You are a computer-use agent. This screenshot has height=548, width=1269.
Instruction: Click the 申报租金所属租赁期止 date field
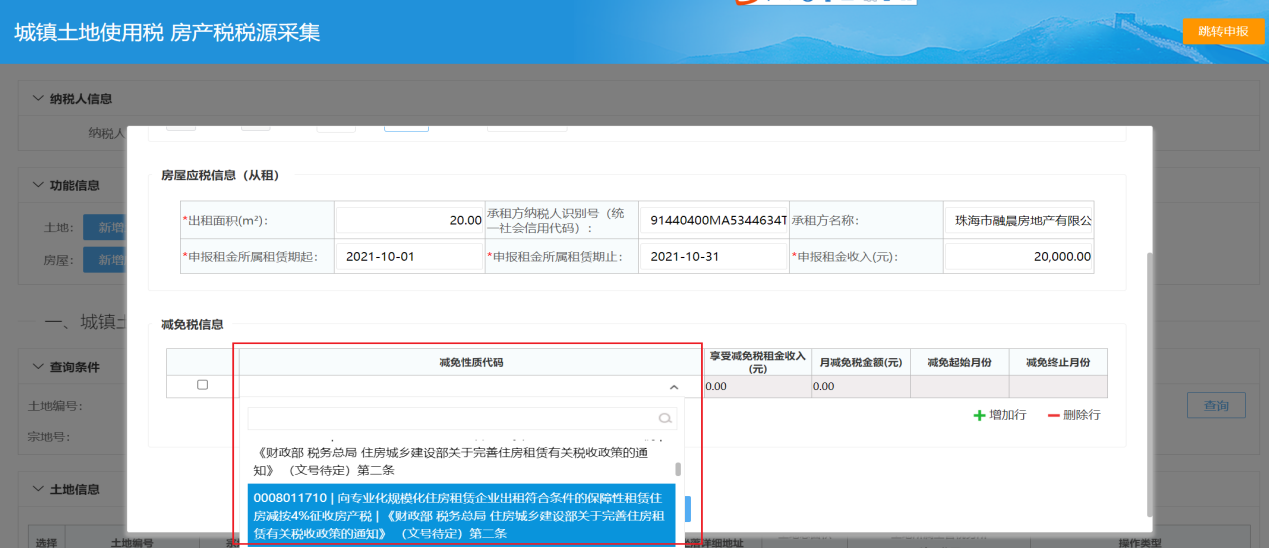(712, 257)
